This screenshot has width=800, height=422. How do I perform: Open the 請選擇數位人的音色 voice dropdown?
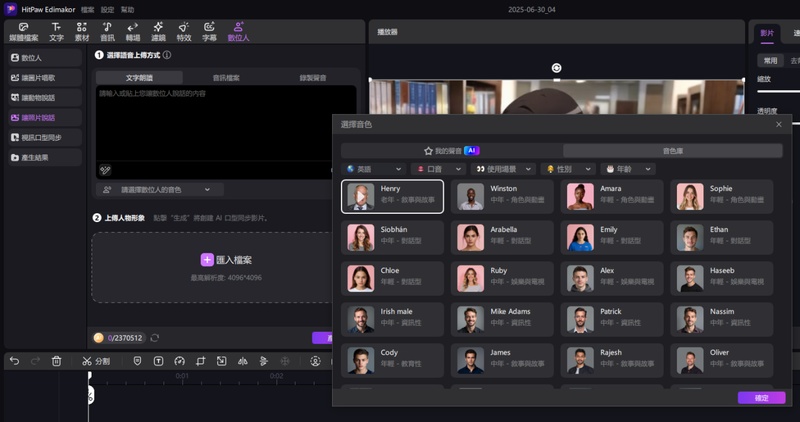pos(160,189)
